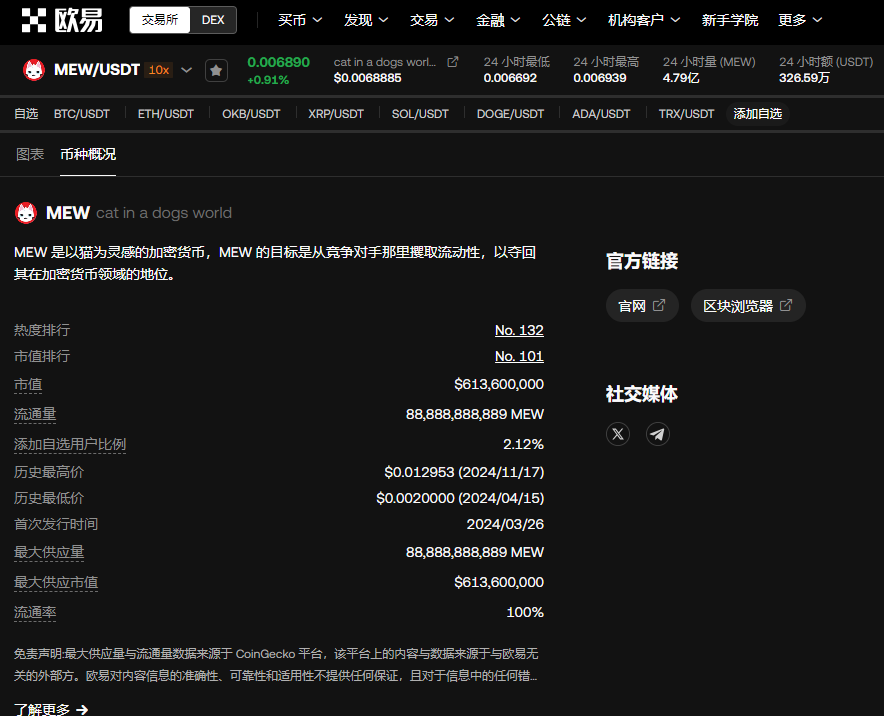Open external link icon next to cat in a dogs world

453,62
